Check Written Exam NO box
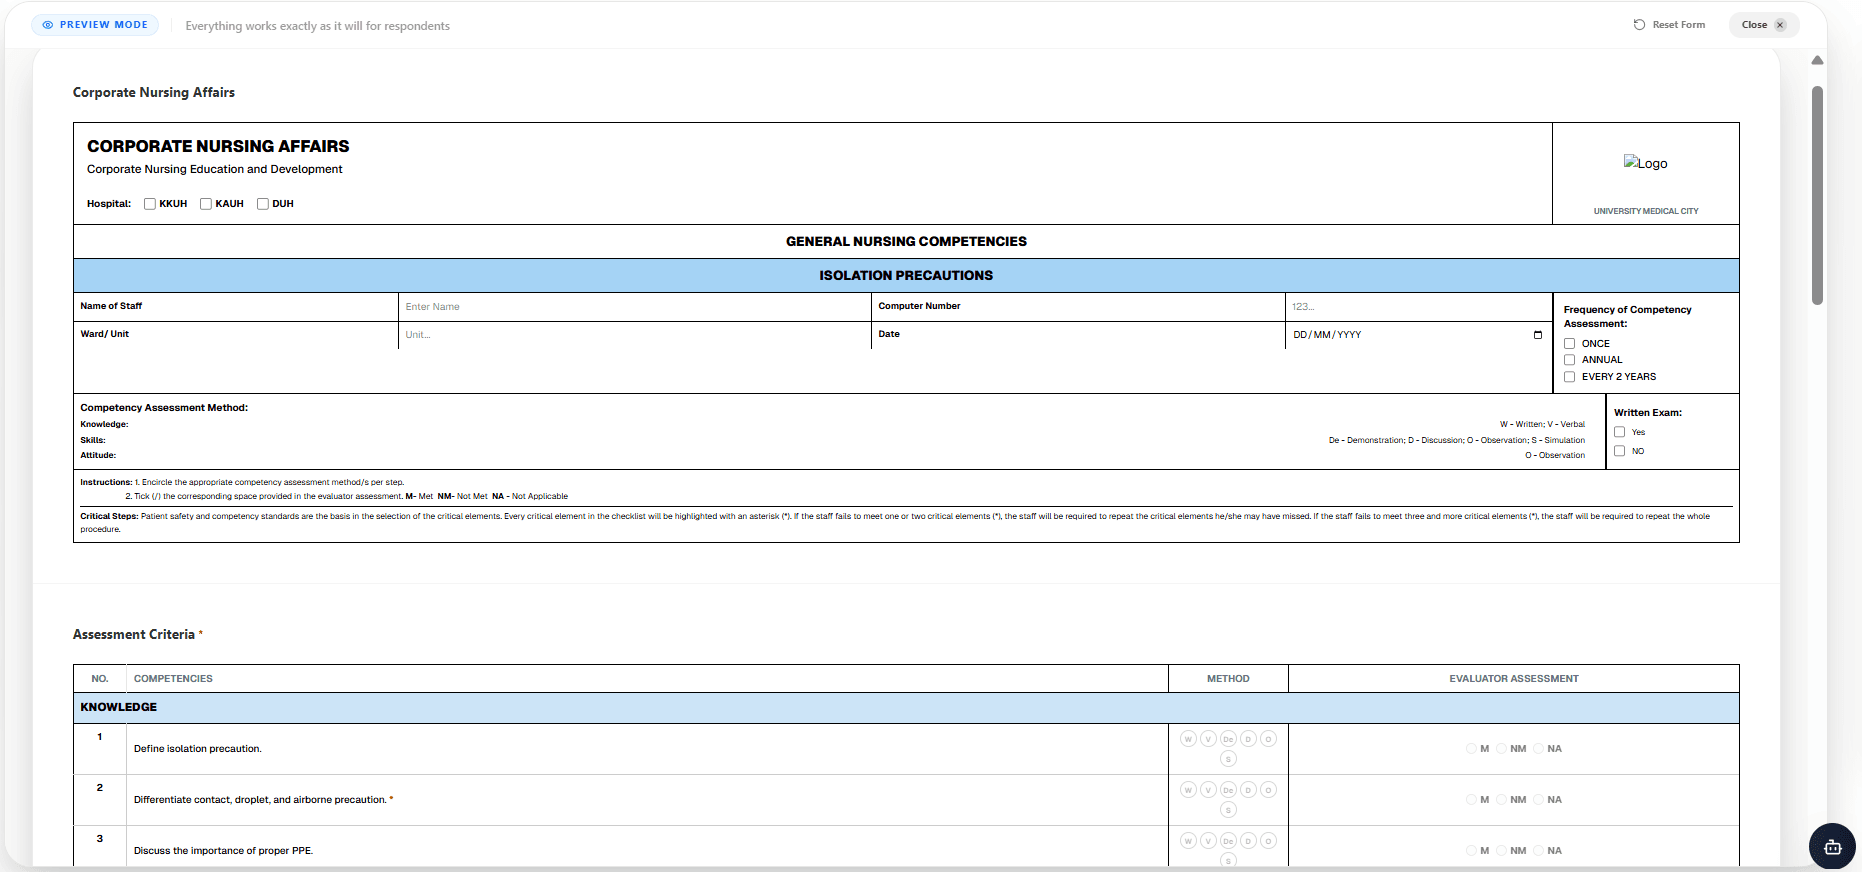This screenshot has width=1862, height=872. click(1620, 451)
